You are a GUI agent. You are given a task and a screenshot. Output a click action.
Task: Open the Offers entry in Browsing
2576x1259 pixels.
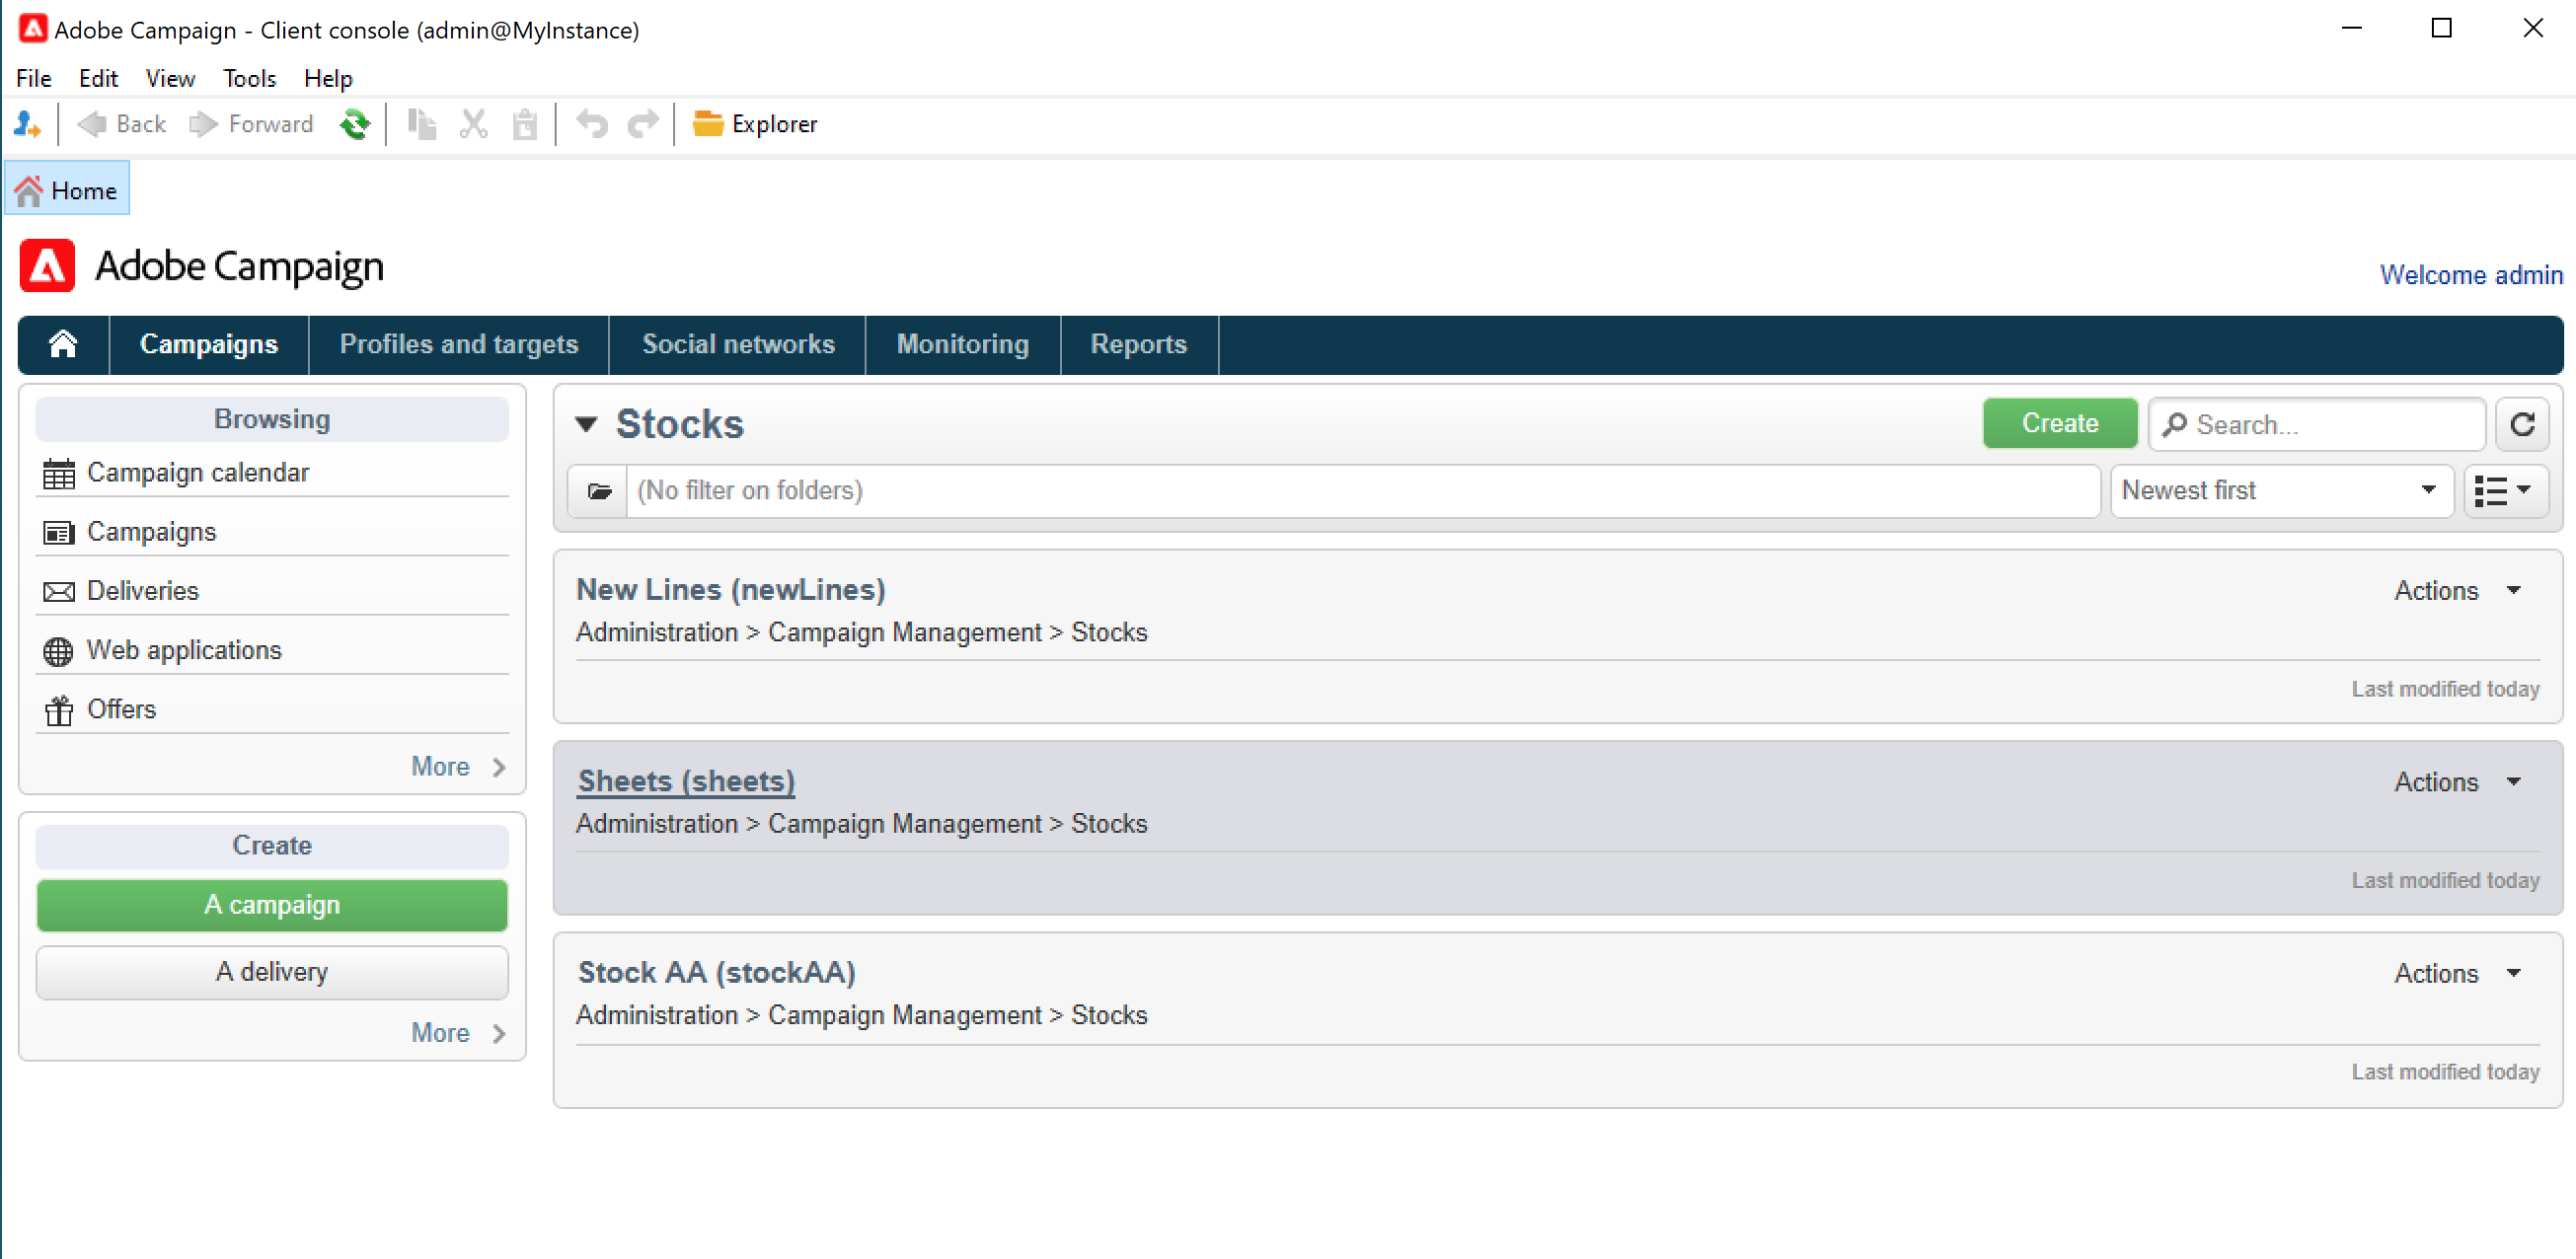point(121,709)
